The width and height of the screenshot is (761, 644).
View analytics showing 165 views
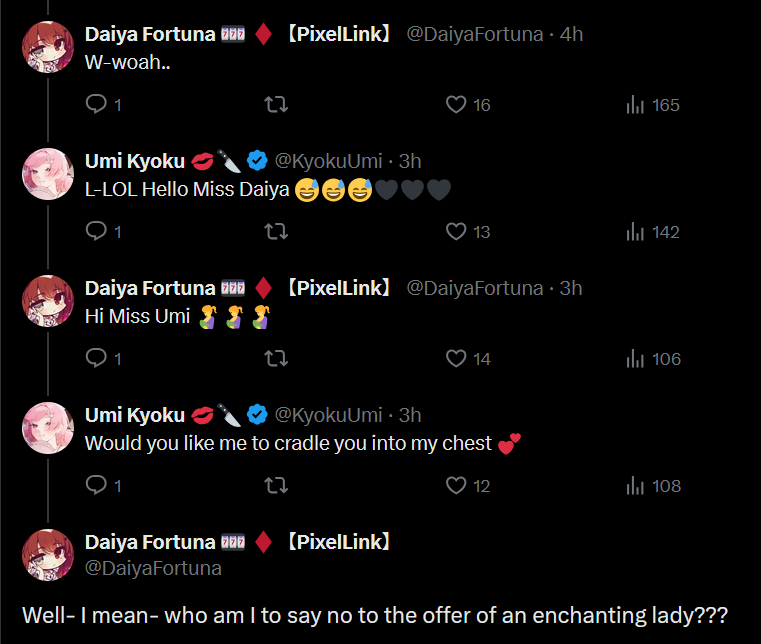click(635, 105)
